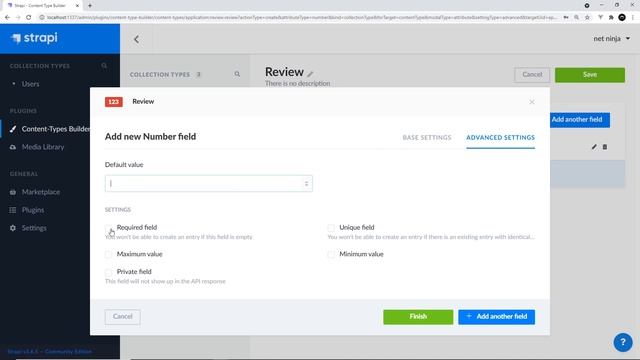Screen dimensions: 640x360
Task: Click the Strapi logo in sidebar
Action: (35, 38)
